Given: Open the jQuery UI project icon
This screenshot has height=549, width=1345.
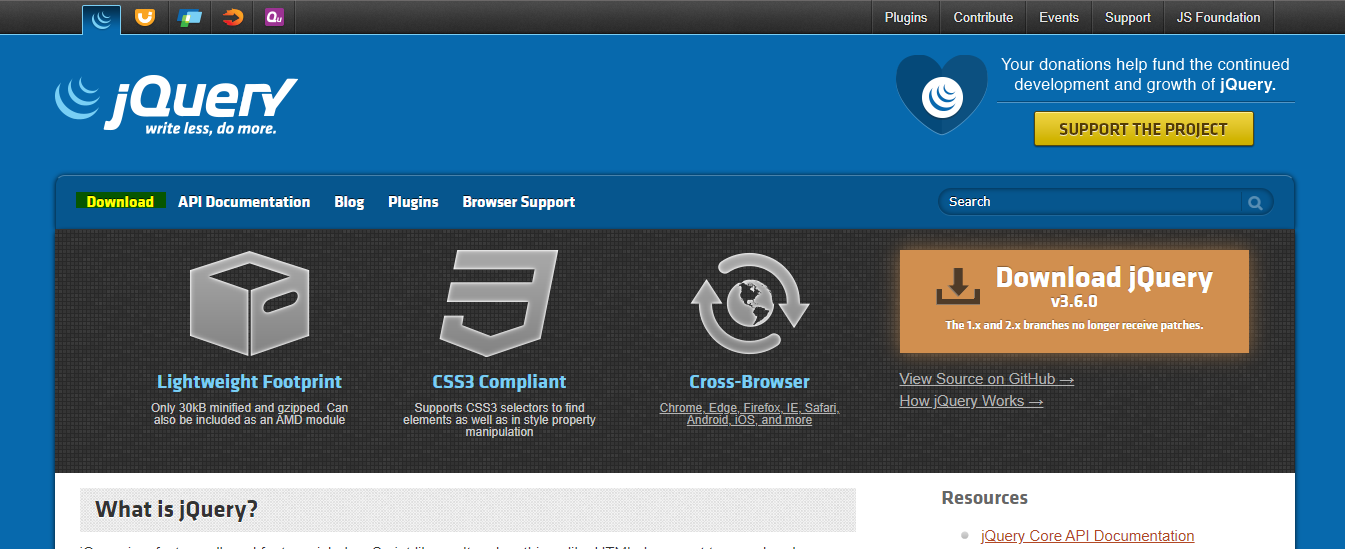Looking at the screenshot, I should [145, 17].
